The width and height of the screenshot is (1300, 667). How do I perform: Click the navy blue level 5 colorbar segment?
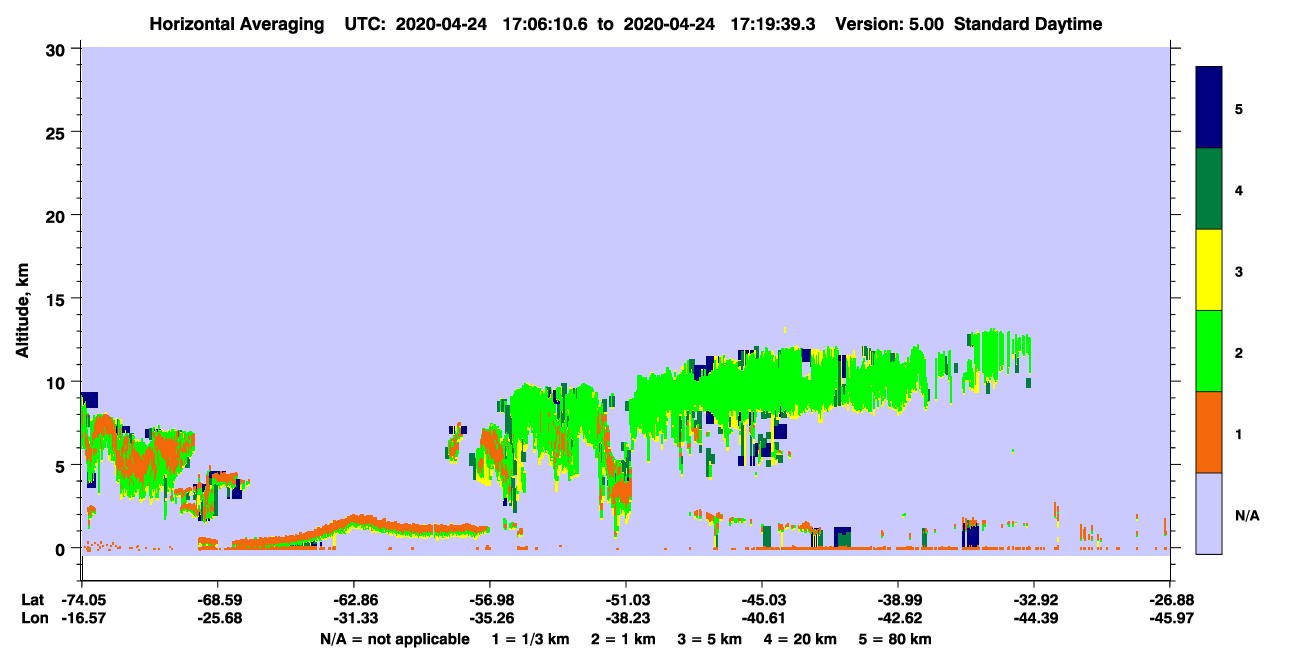(x=1209, y=107)
